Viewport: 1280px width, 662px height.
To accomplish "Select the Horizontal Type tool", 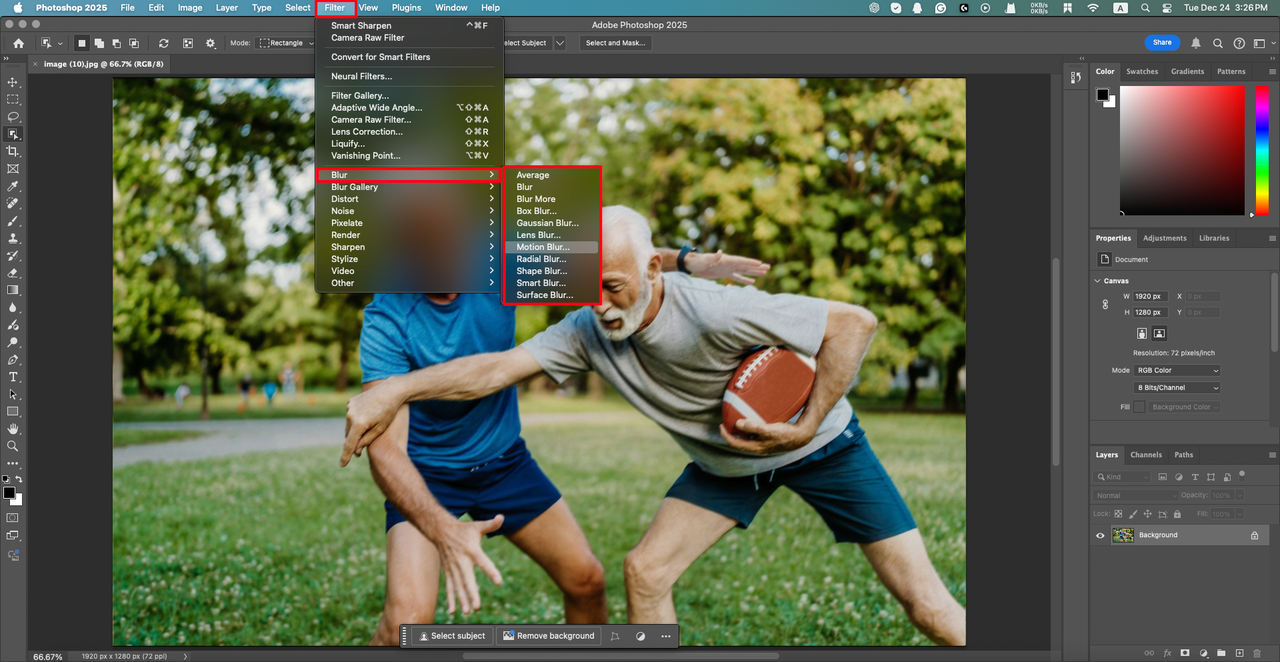I will click(13, 377).
